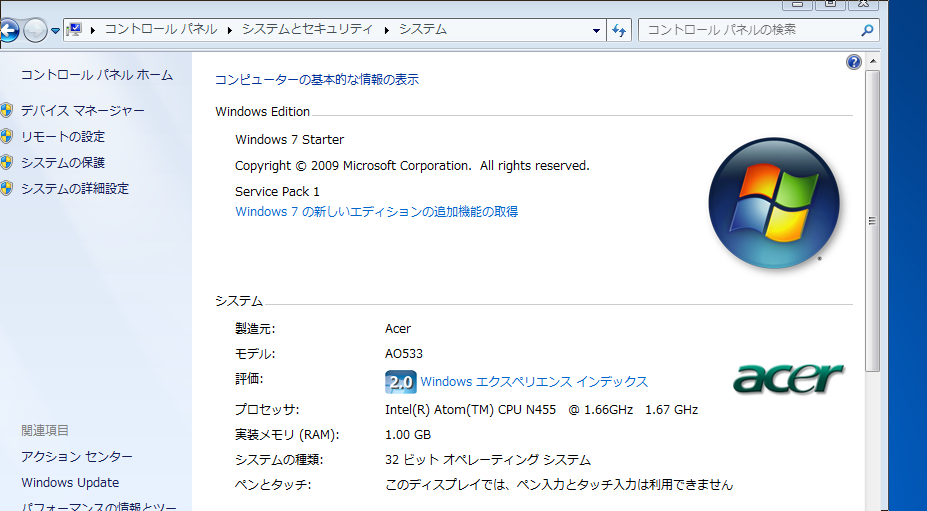927x511 pixels.
Task: Open システムの詳細設定 link
Action: [75, 189]
